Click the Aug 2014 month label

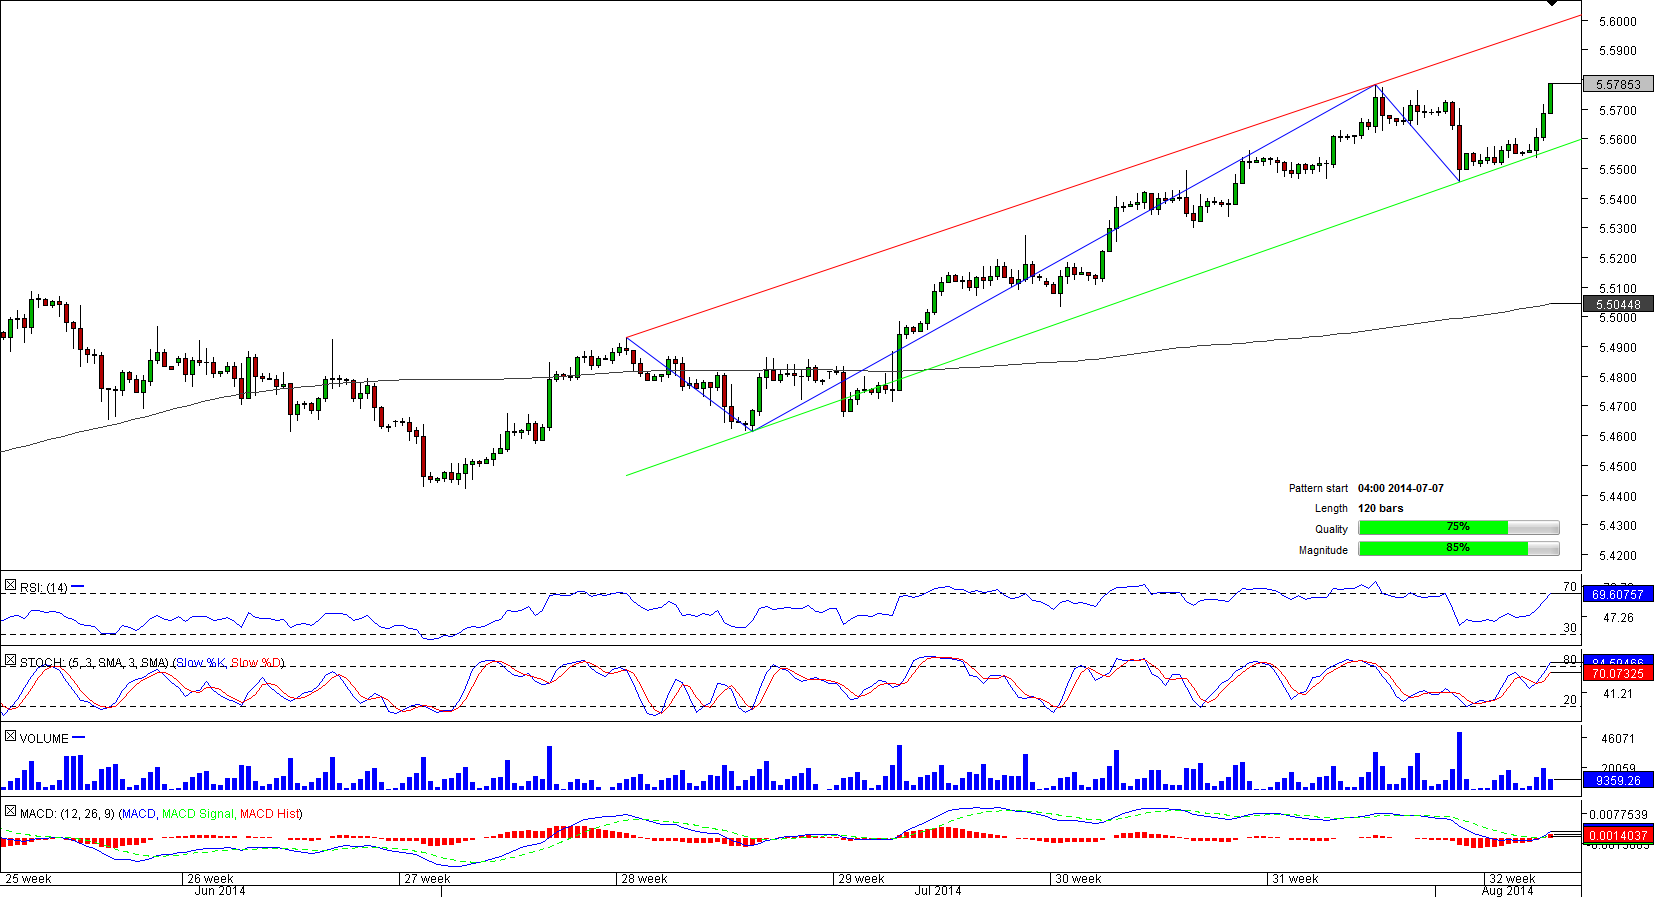click(x=1508, y=891)
